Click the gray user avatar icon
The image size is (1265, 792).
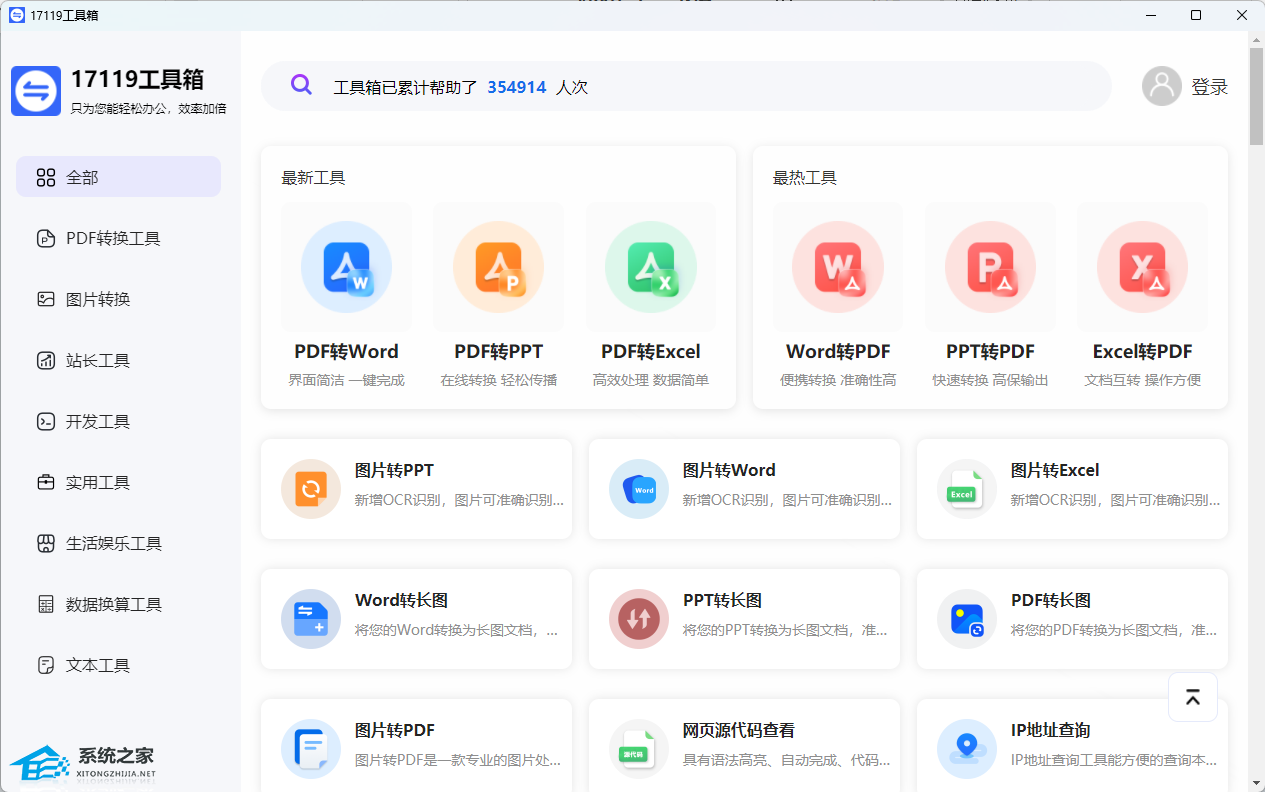1162,86
